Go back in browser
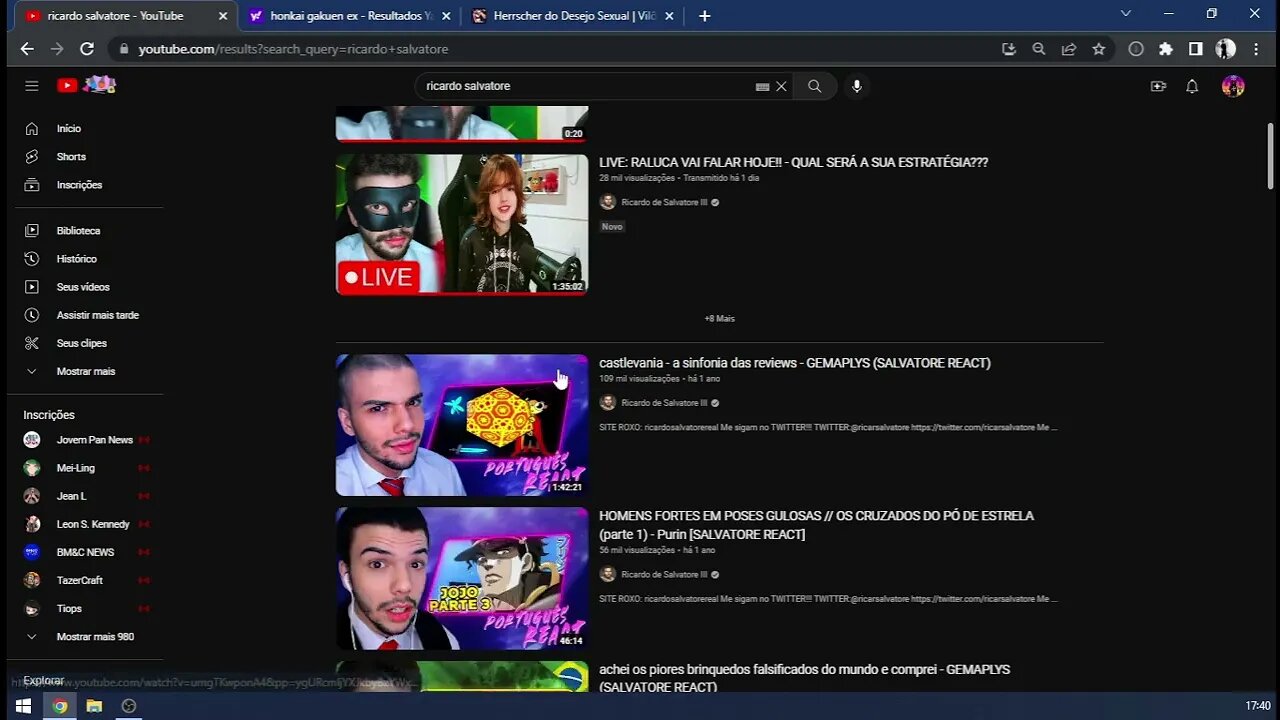Screen dimensions: 1280x720 [x=27, y=49]
